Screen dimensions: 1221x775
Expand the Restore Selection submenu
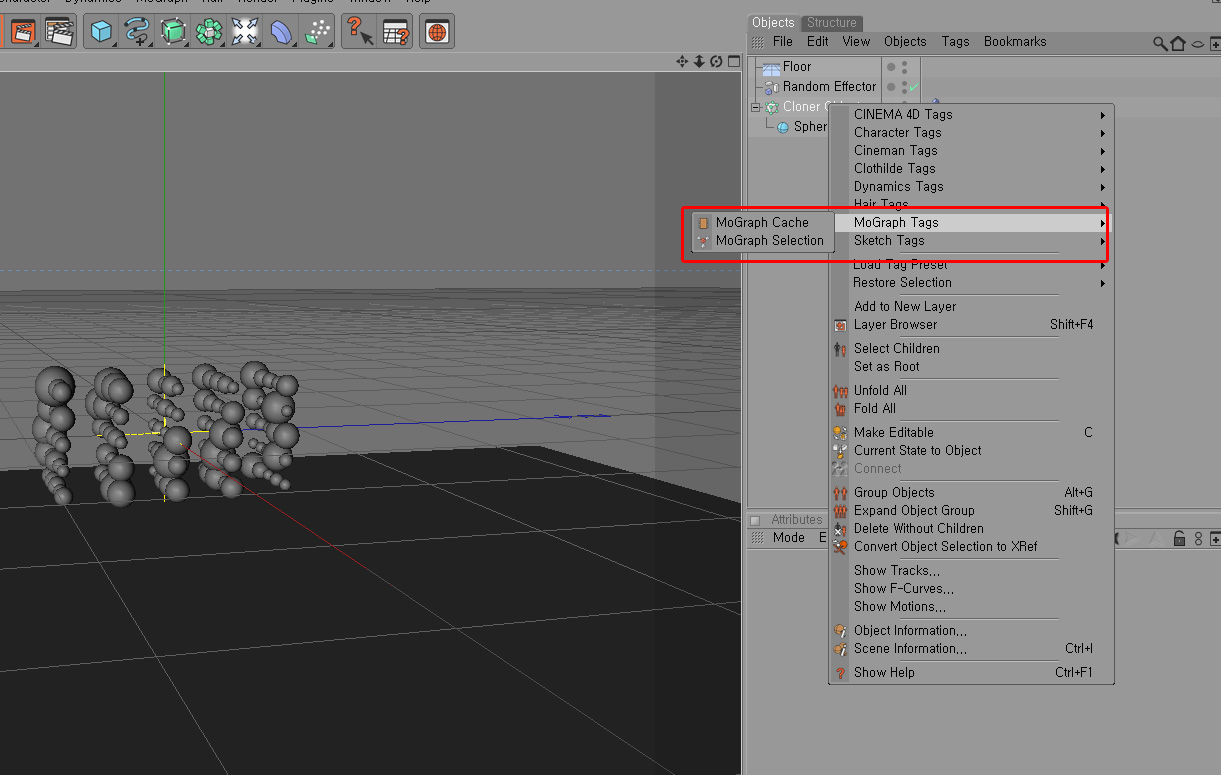click(971, 282)
